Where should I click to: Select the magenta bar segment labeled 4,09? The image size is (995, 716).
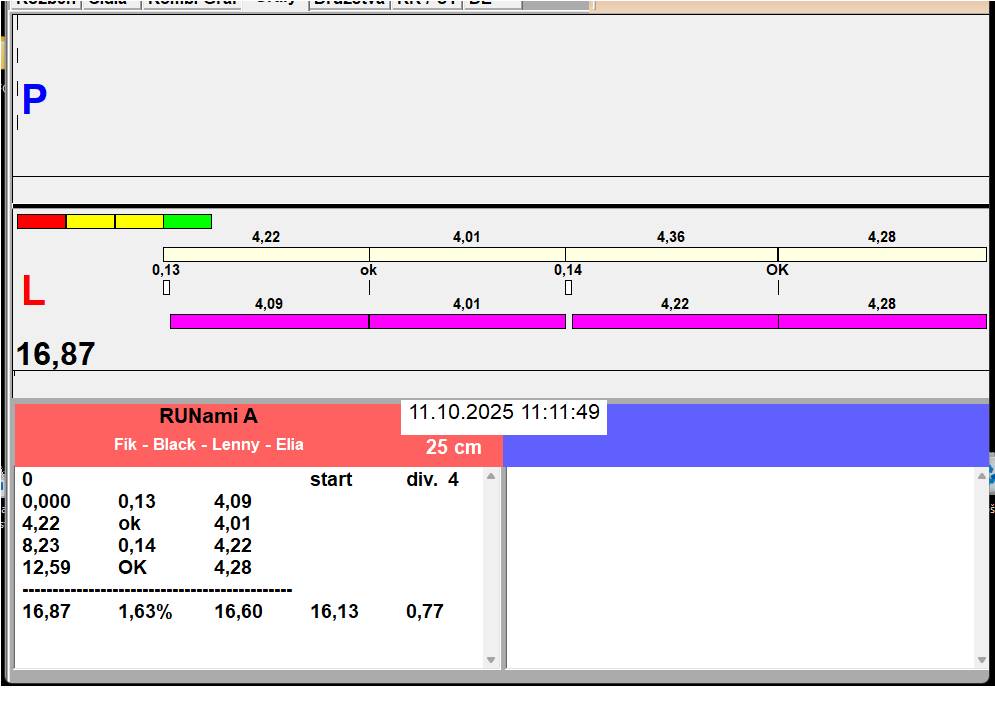269,321
